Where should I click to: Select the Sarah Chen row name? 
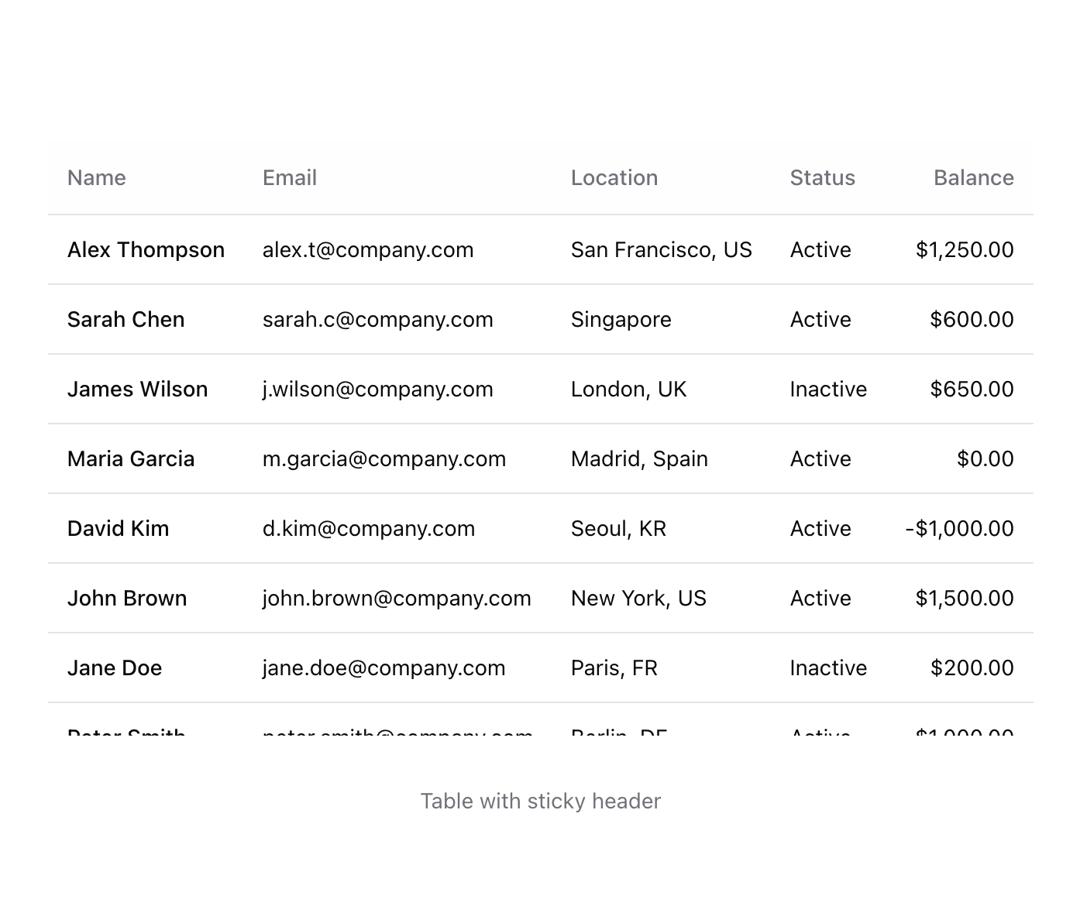126,320
